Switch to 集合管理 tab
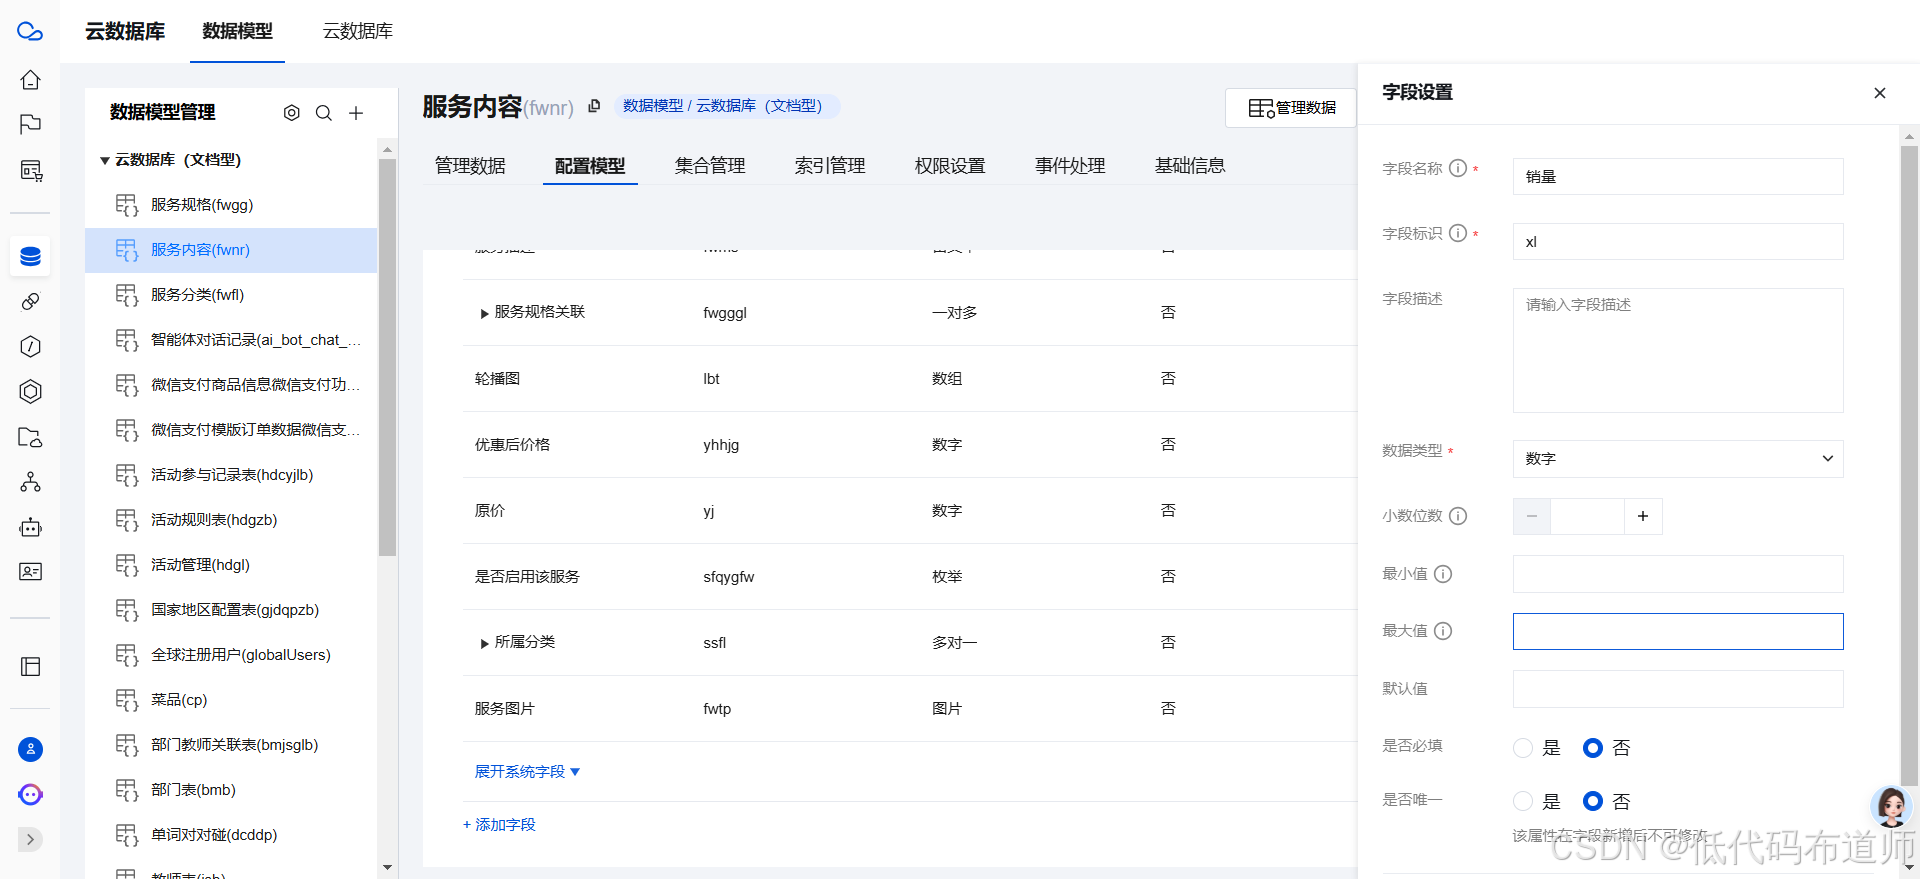 [x=710, y=166]
